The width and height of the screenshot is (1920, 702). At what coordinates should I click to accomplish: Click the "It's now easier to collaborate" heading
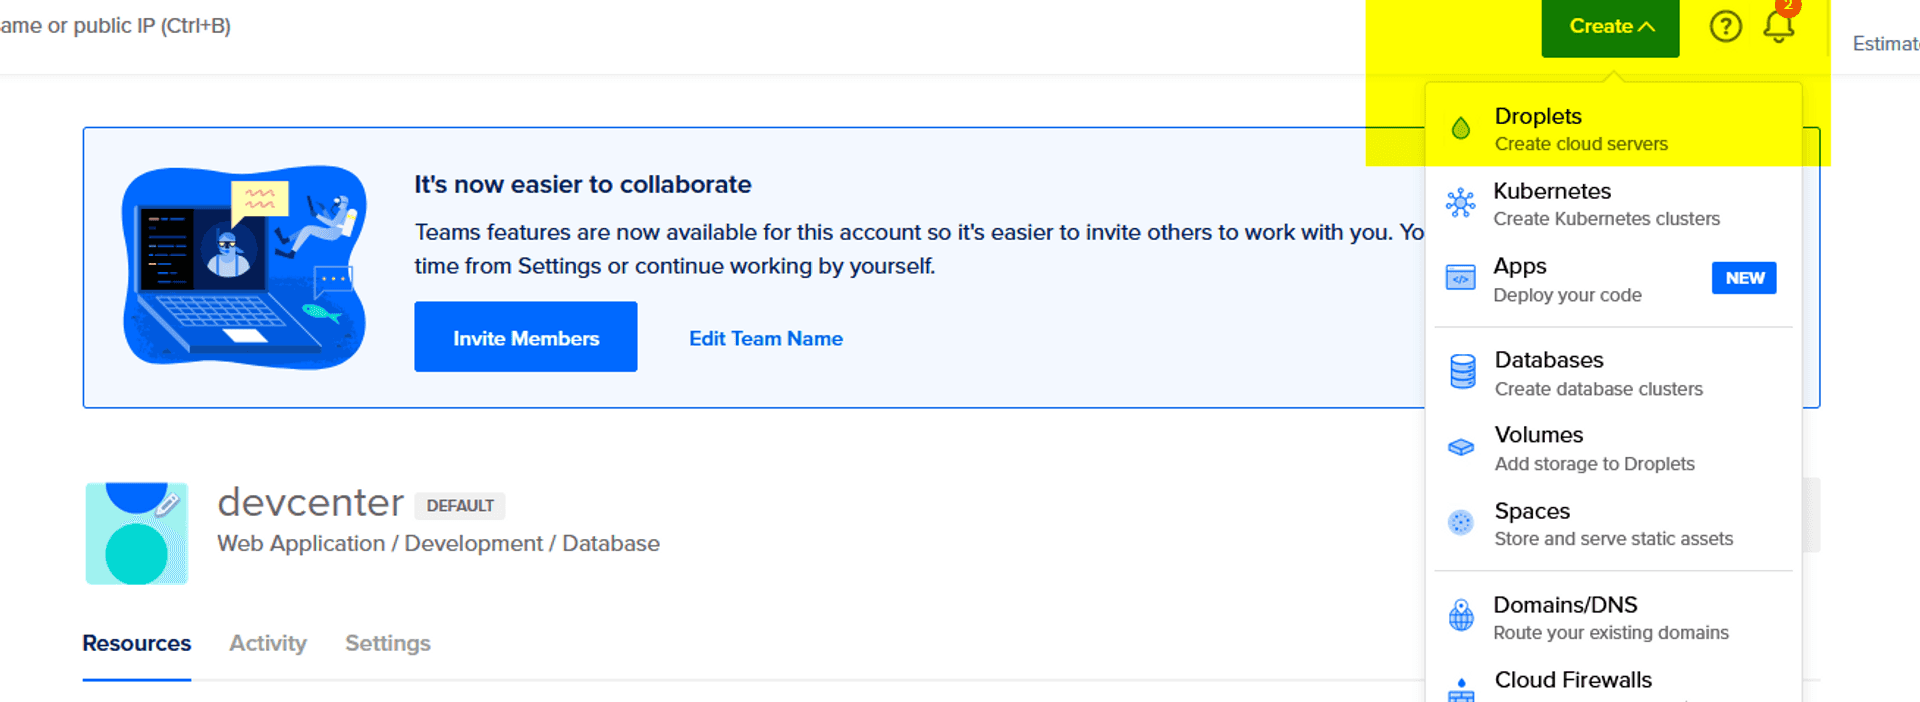pos(583,185)
